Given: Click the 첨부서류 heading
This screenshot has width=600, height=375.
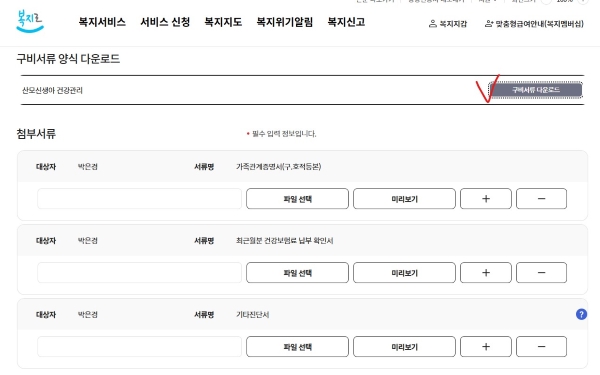Looking at the screenshot, I should 36,134.
